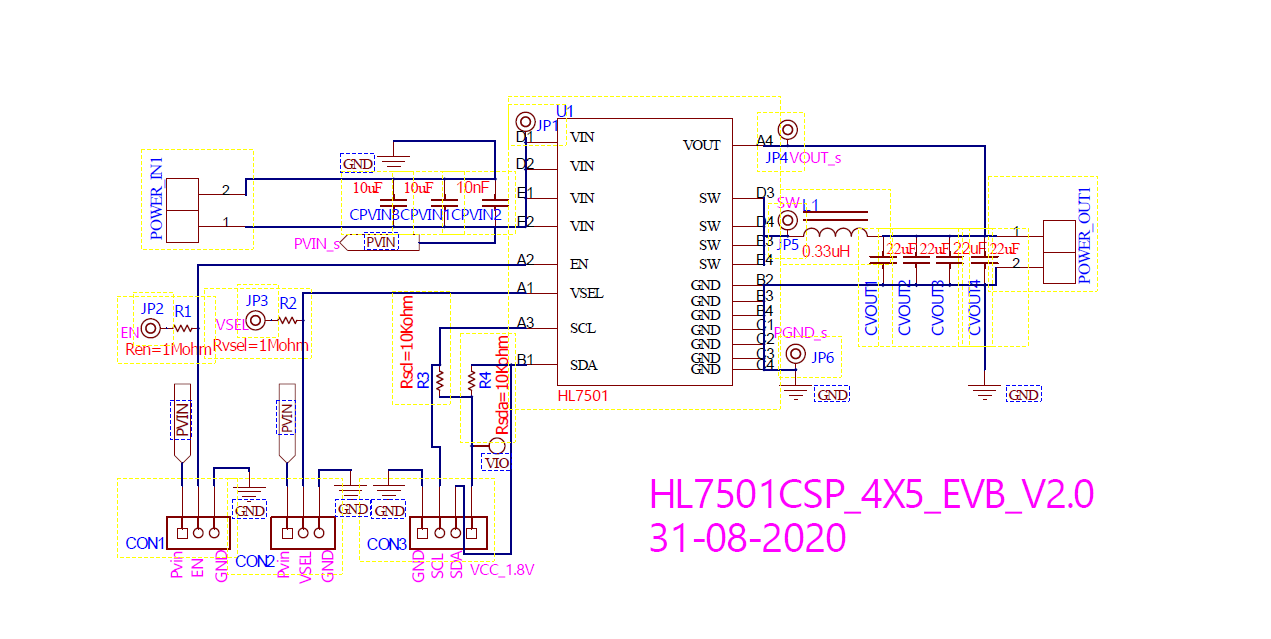
Task: Select the JP3 VSEL test point circle
Action: click(x=255, y=320)
